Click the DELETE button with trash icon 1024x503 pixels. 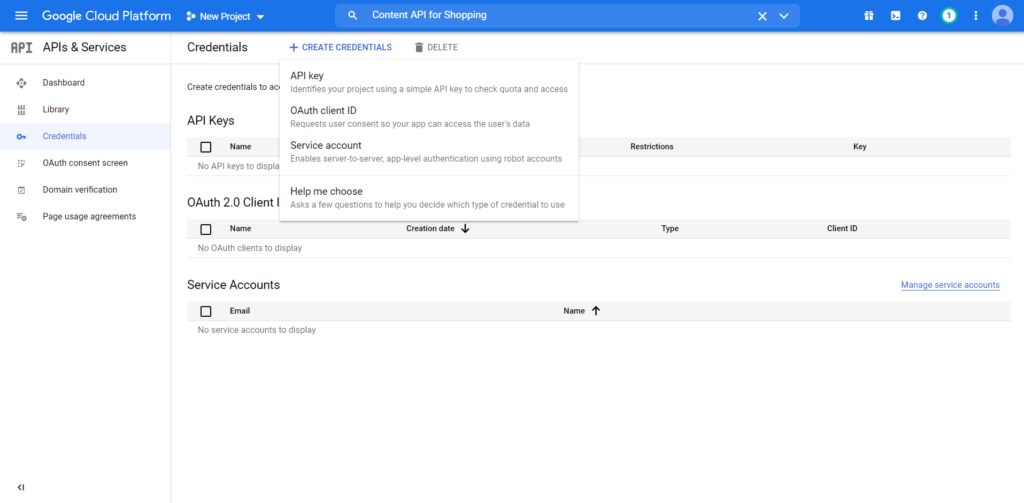pyautogui.click(x=436, y=47)
